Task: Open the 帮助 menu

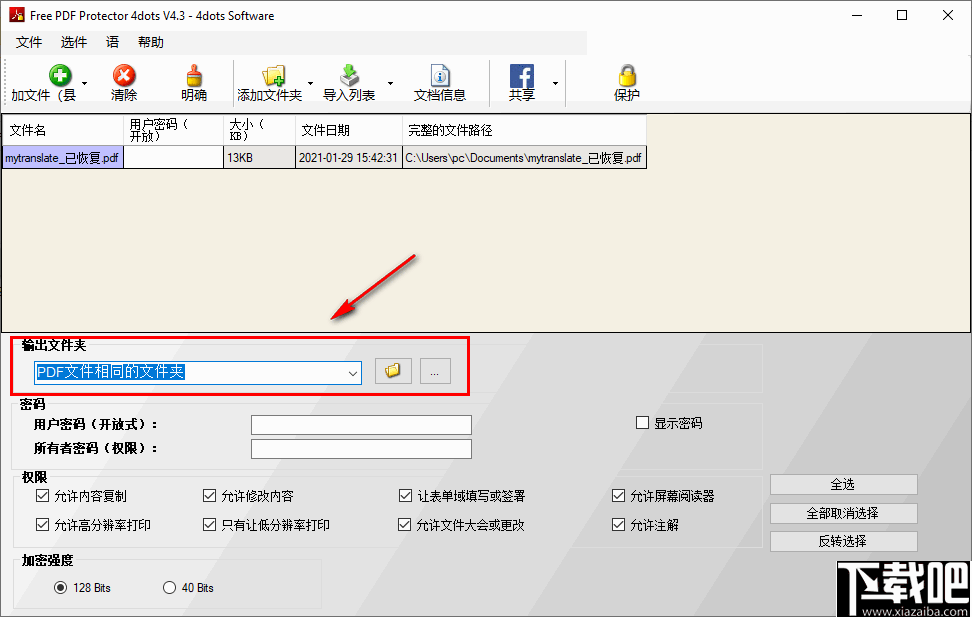Action: click(x=150, y=42)
